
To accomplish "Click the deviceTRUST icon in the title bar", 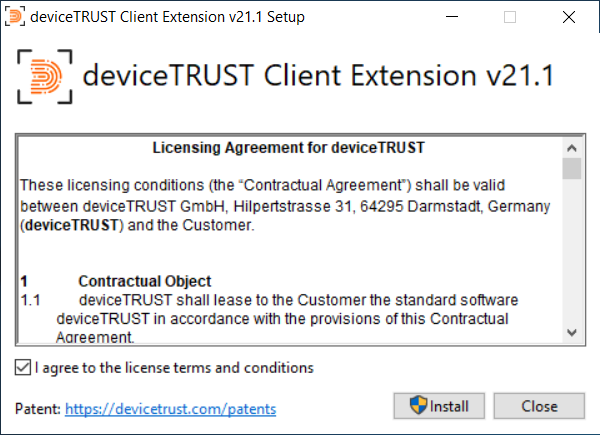I will click(16, 17).
